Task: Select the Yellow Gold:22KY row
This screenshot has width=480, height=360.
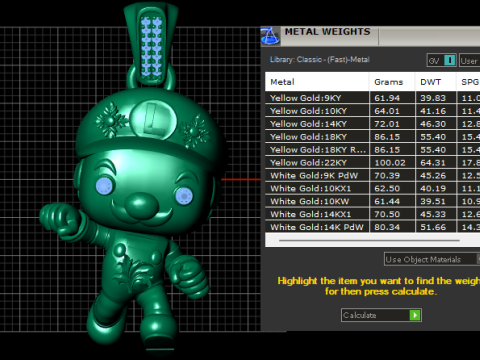Action: pyautogui.click(x=373, y=163)
